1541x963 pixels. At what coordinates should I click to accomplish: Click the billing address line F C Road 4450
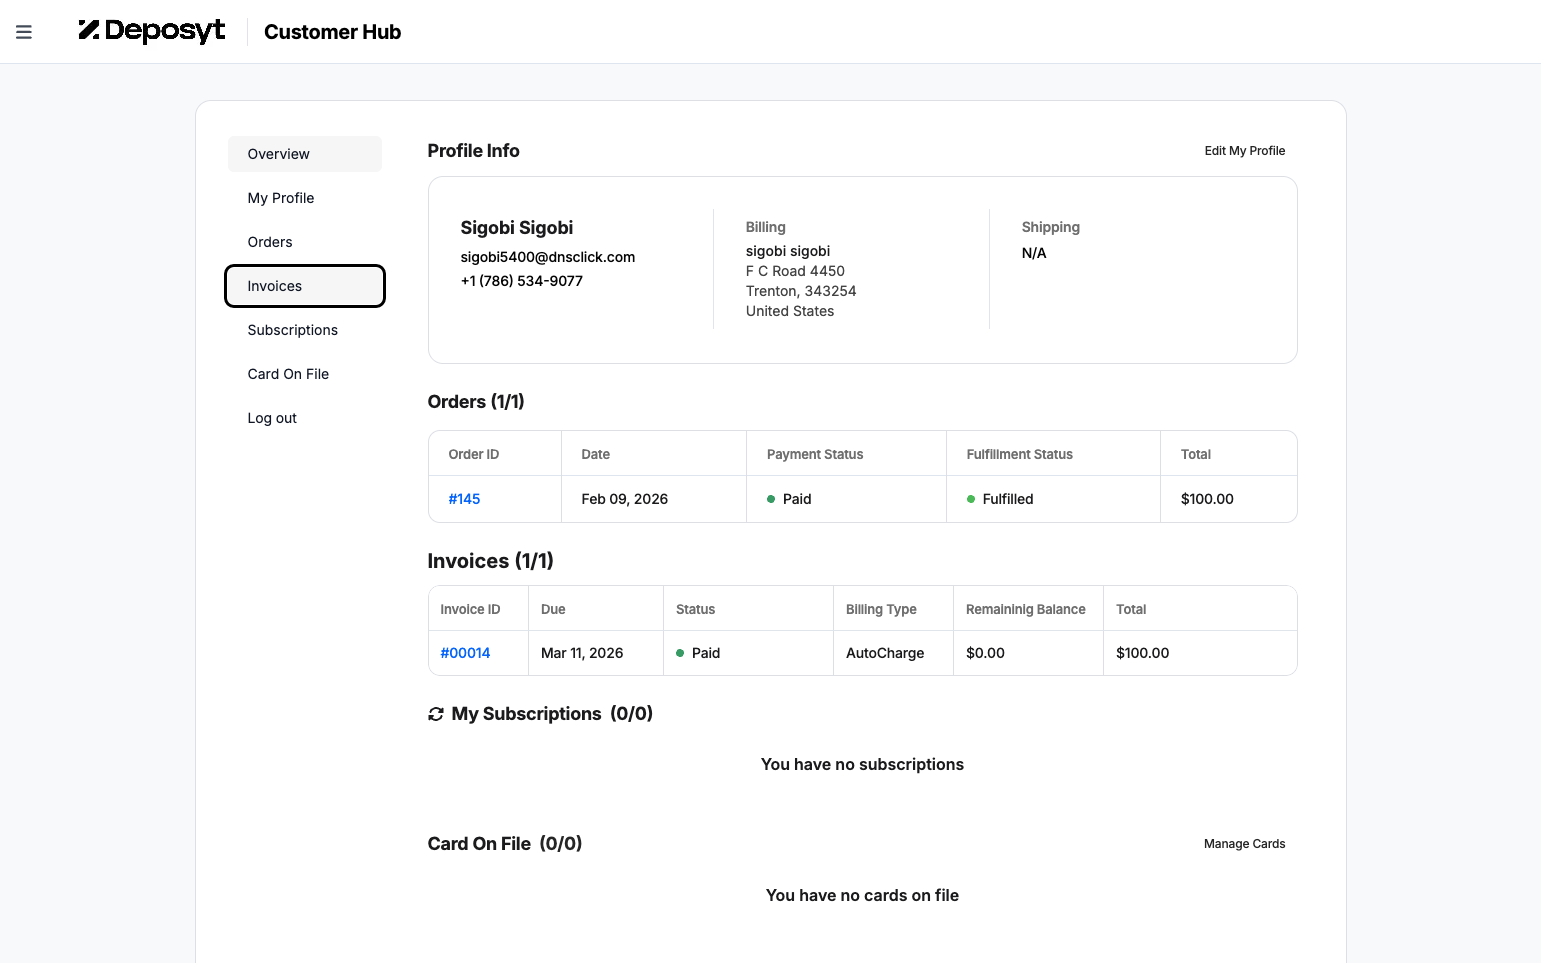795,271
